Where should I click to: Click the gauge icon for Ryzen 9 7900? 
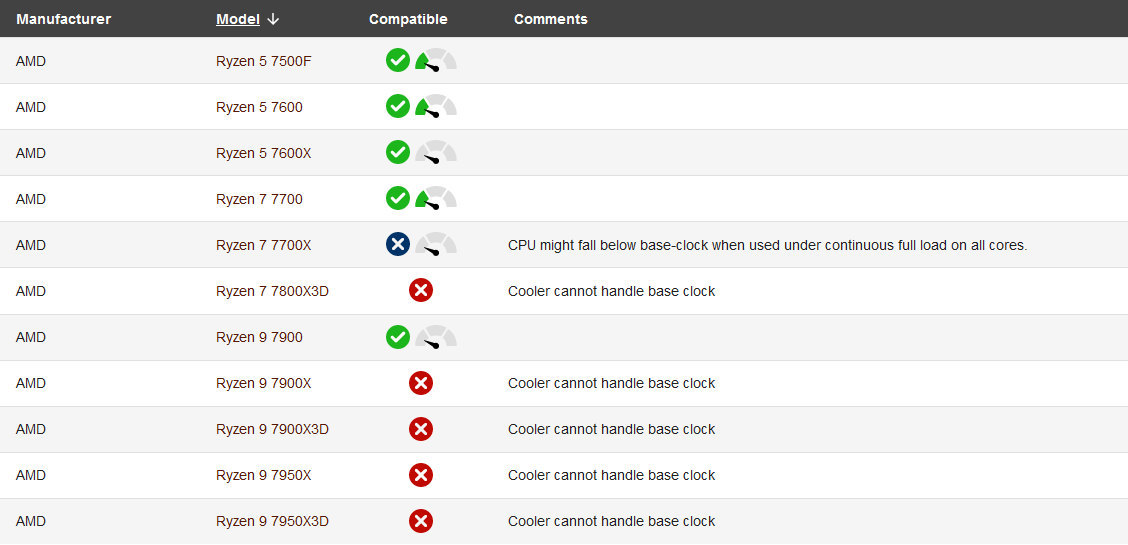point(436,336)
